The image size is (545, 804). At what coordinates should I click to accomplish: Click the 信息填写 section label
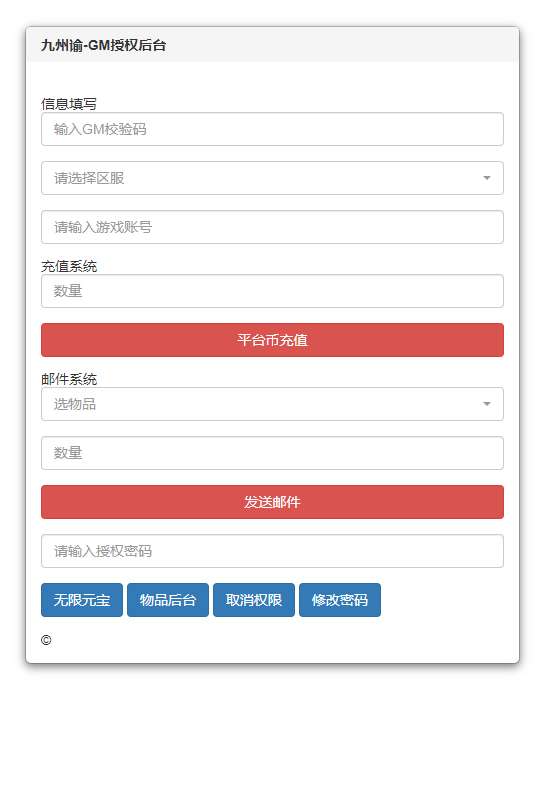[69, 104]
